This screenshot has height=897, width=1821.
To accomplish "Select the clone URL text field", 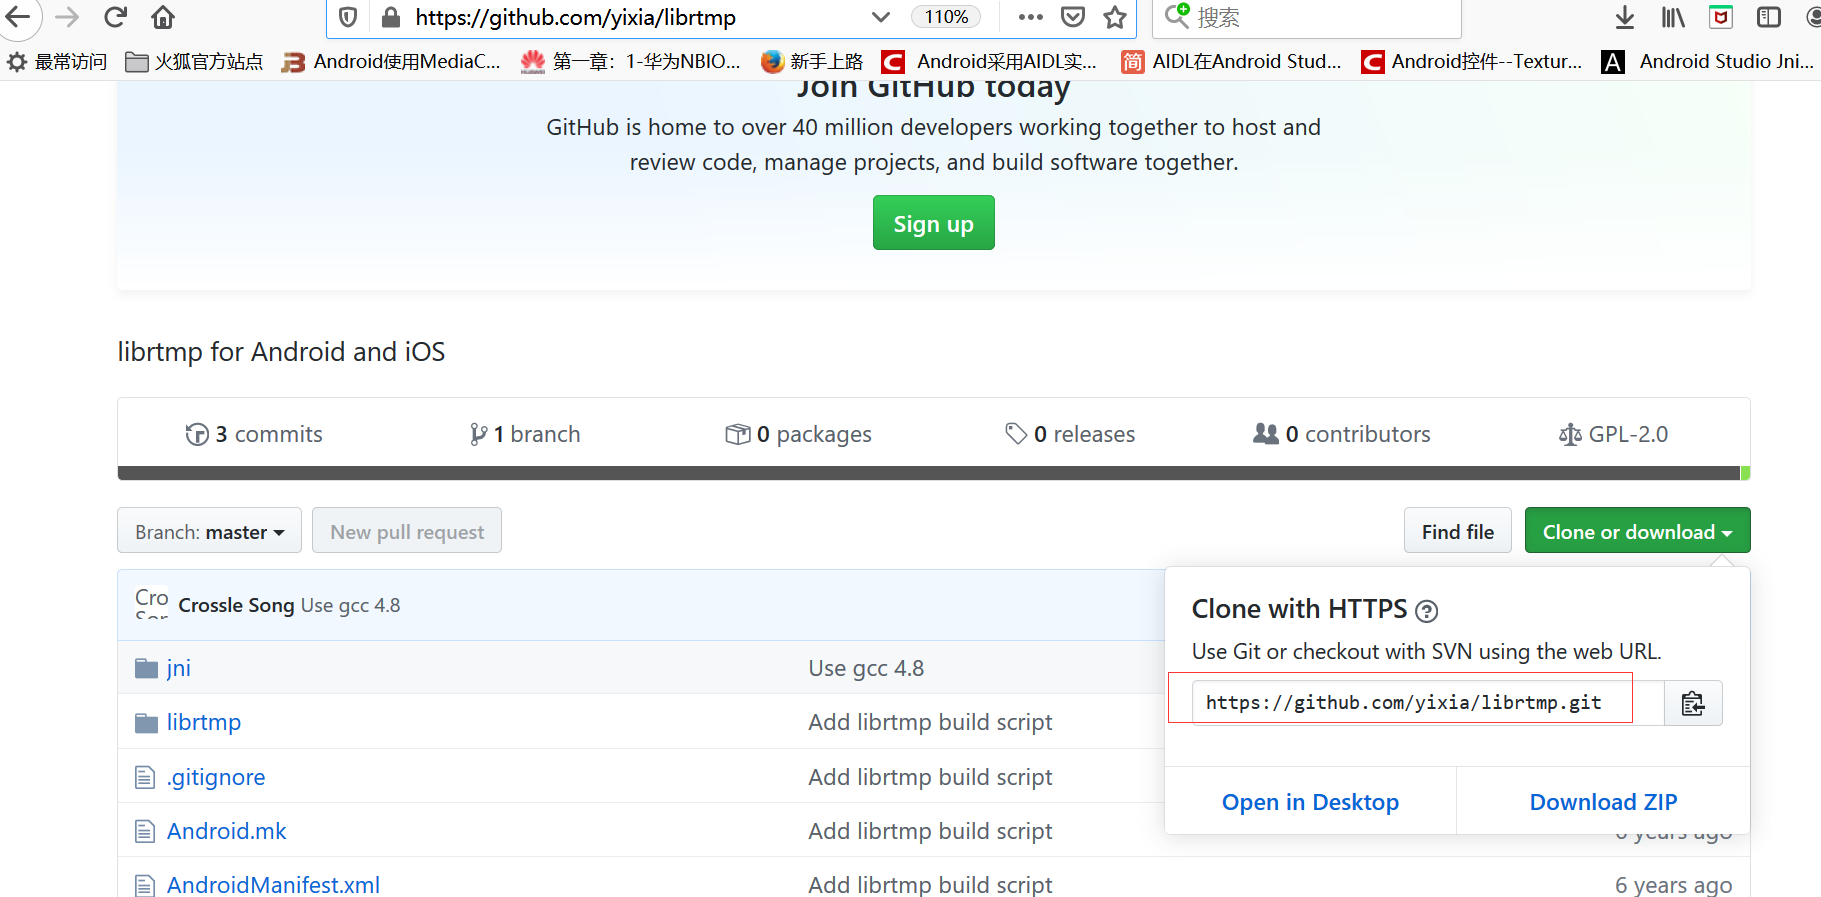I will point(1428,702).
